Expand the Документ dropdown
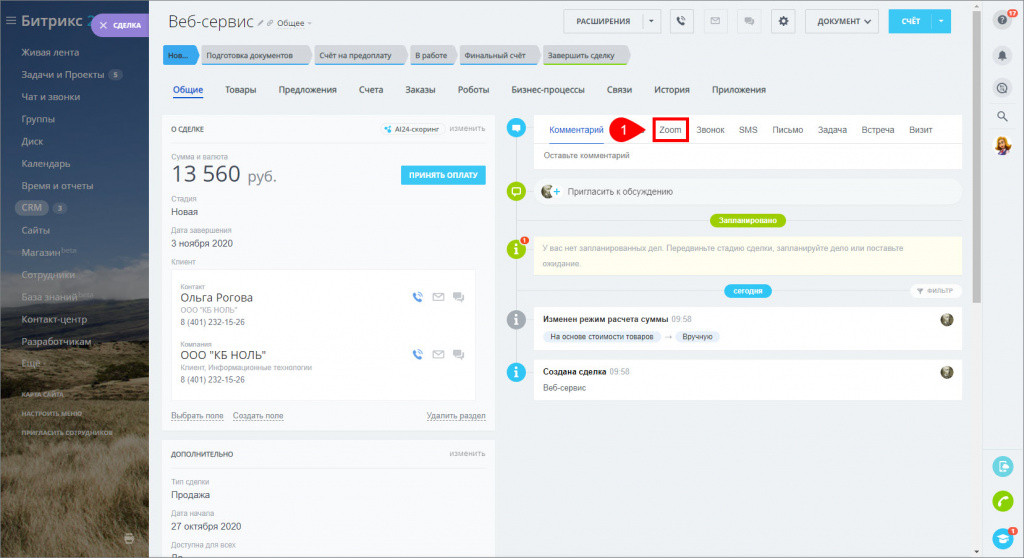 [841, 21]
